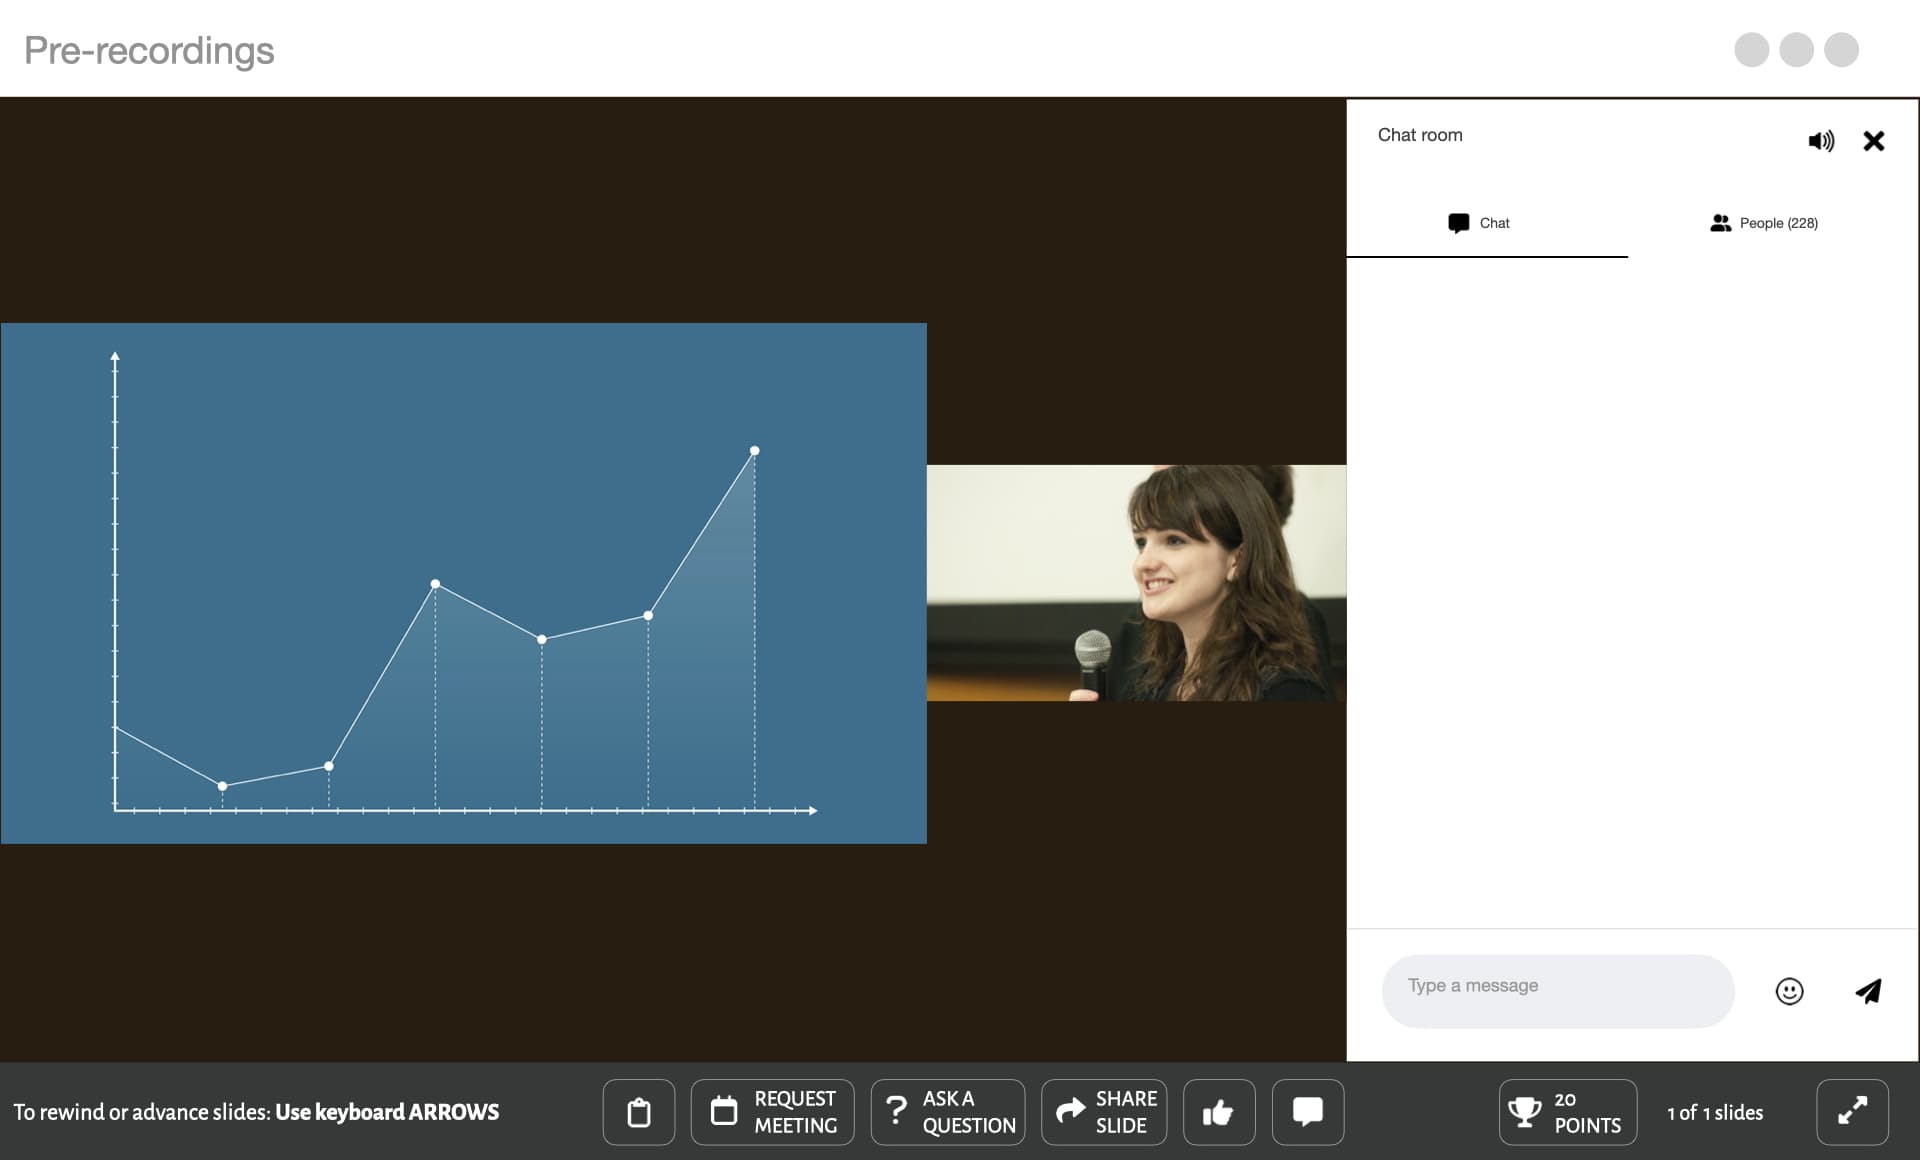Click the Share Slide button

1104,1112
